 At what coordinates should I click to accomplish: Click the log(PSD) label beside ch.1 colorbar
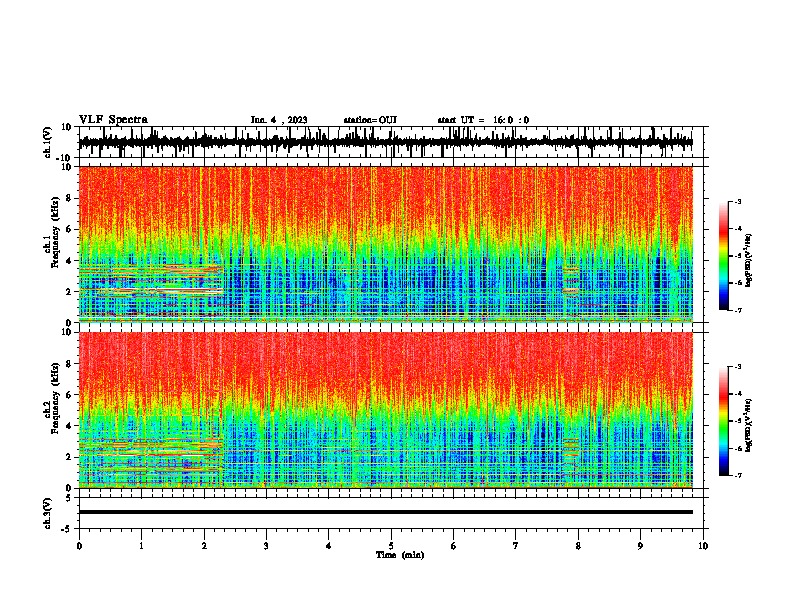(748, 261)
